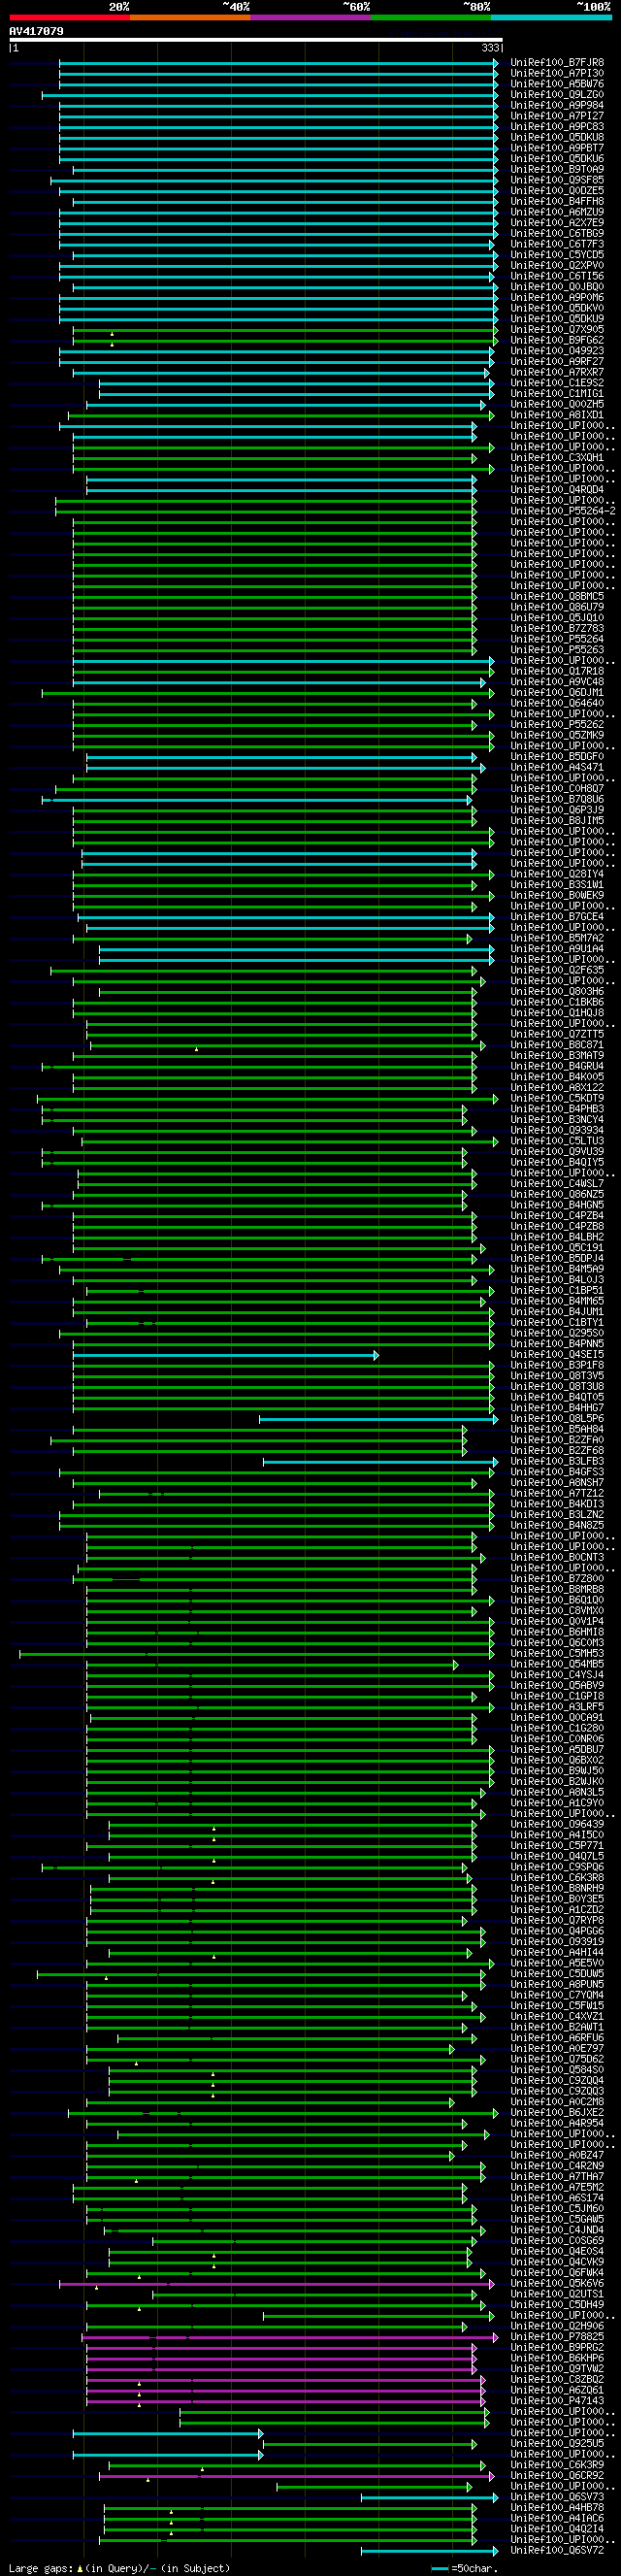Select the red ~20% identity legend bar
The height and width of the screenshot is (2576, 621).
(69, 17)
